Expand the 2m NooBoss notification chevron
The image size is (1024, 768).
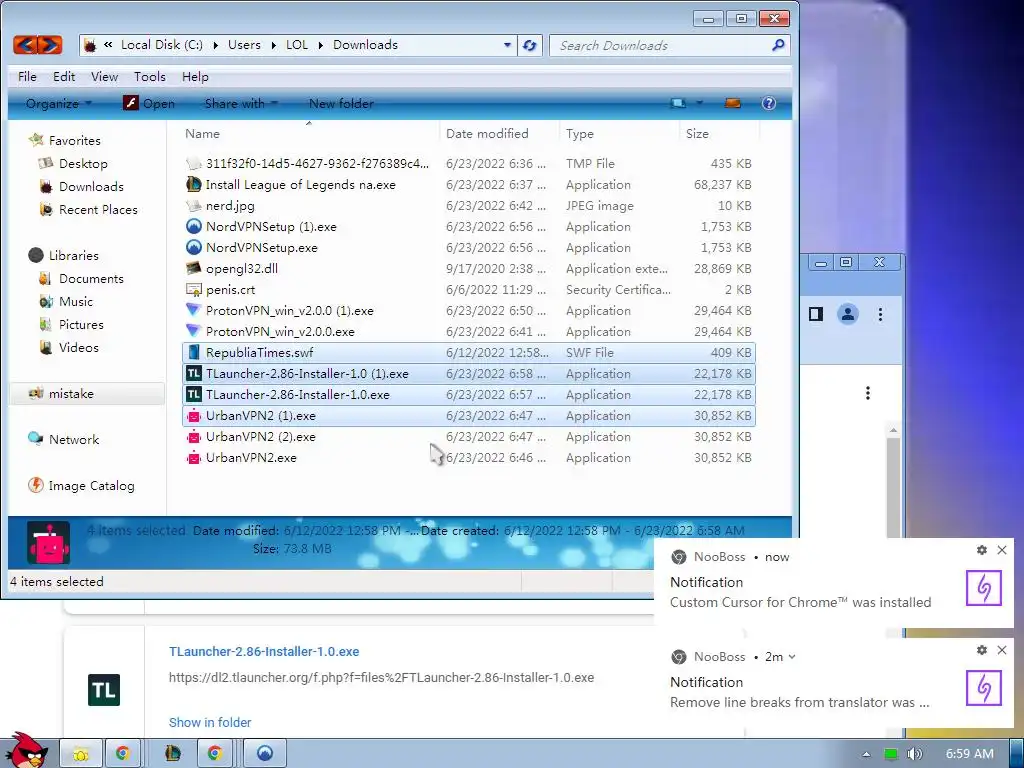point(792,656)
